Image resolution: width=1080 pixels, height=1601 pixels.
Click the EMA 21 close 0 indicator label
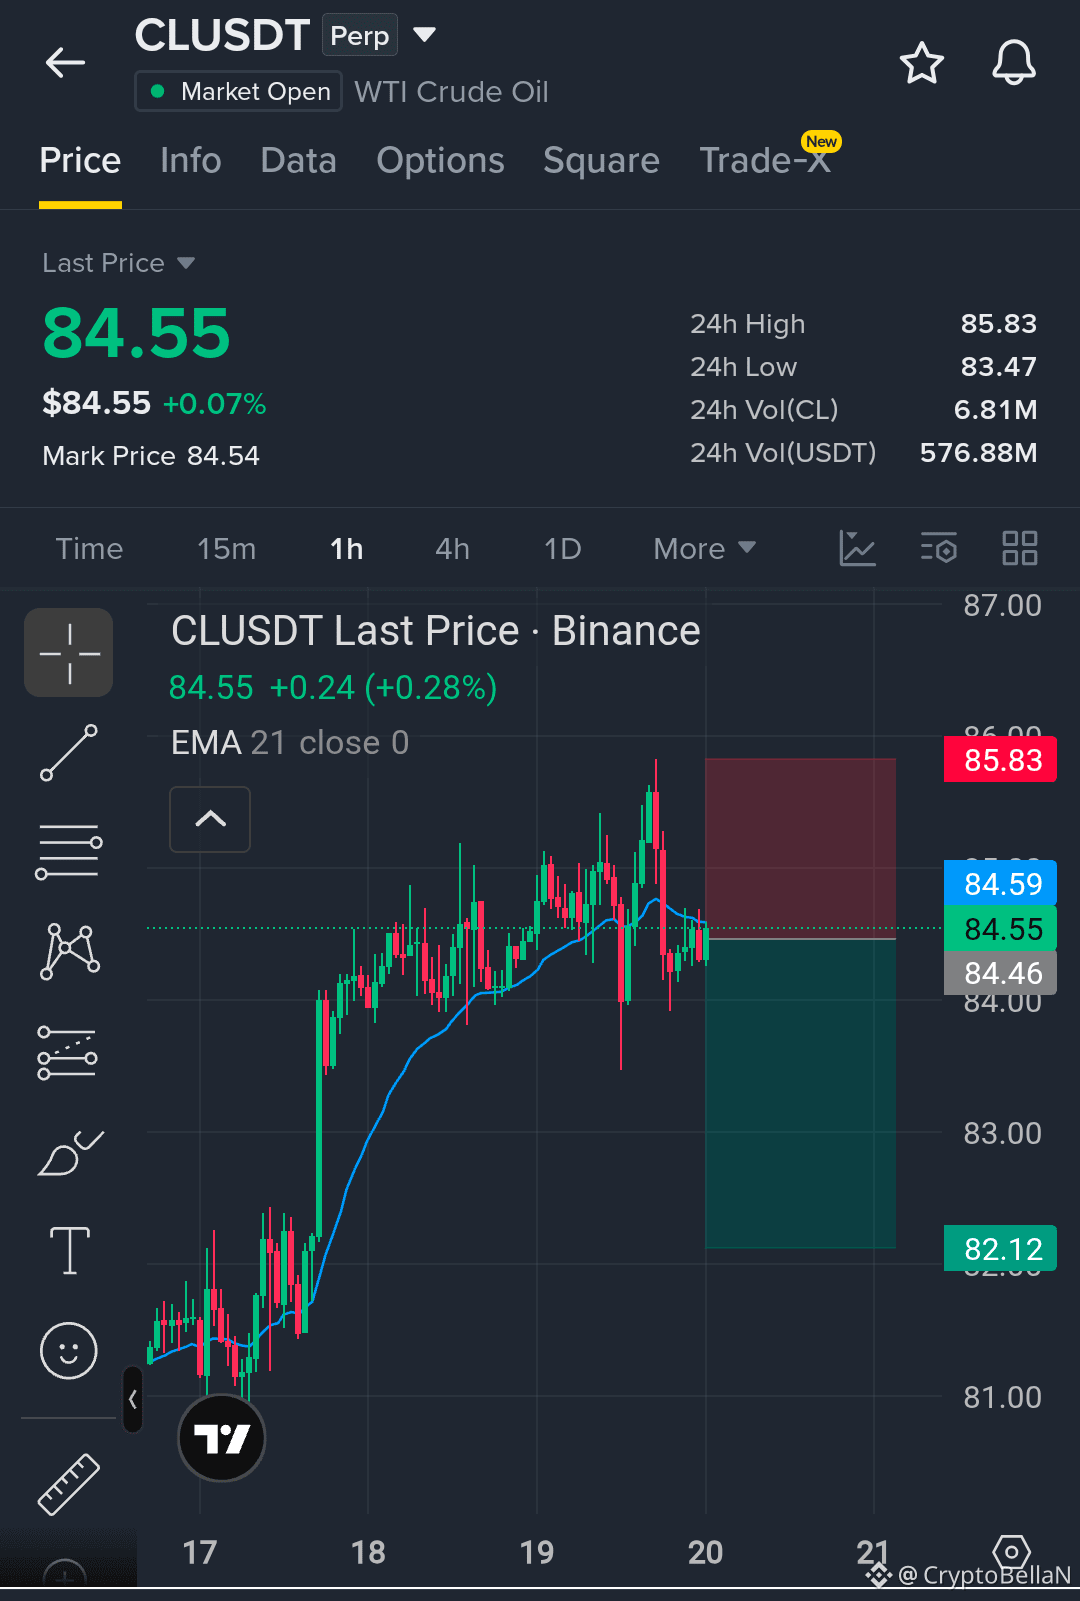[290, 743]
